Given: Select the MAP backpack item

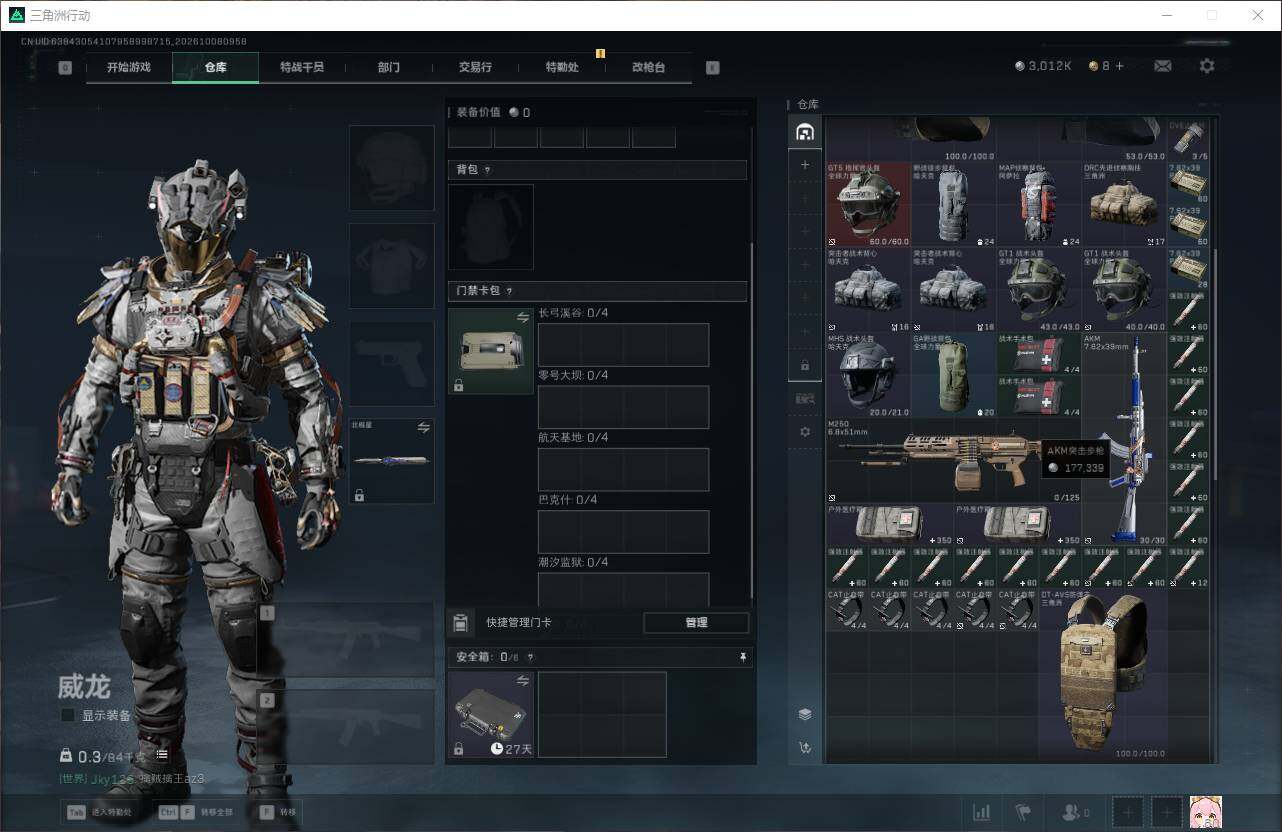Looking at the screenshot, I should tap(1039, 204).
